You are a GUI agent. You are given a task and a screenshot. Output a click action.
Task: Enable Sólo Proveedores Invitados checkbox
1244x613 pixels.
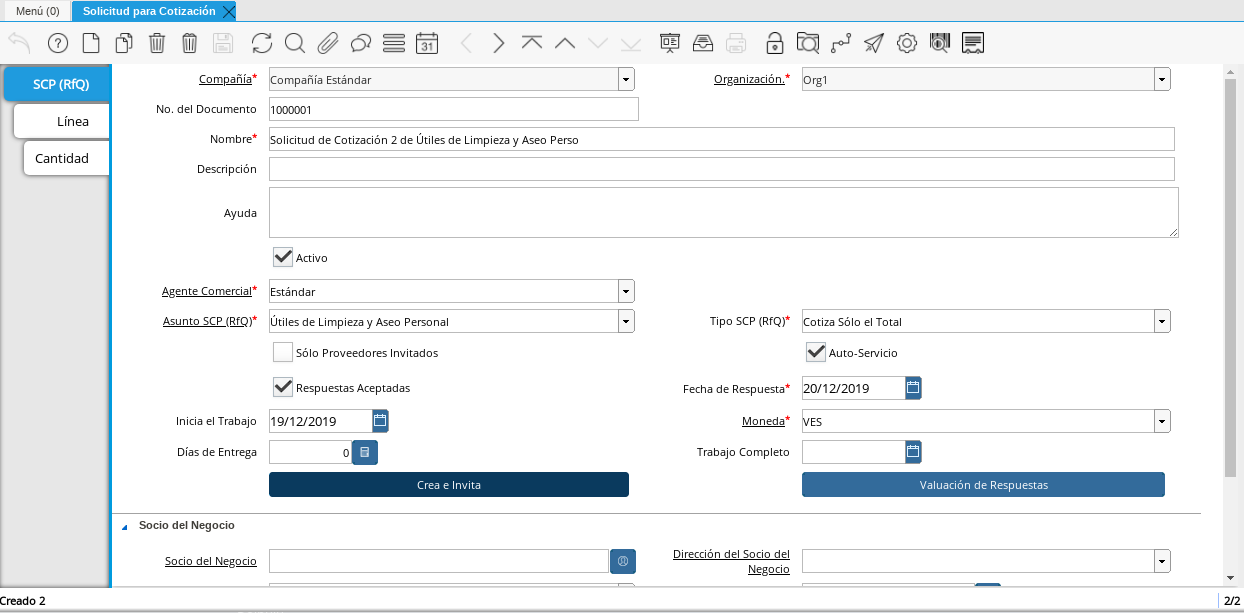click(283, 353)
